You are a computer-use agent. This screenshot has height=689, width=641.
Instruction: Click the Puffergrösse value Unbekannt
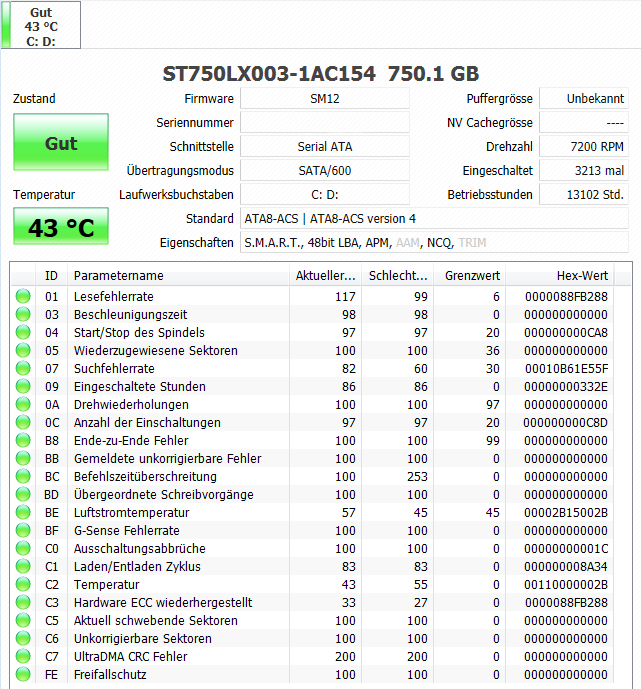click(x=584, y=98)
